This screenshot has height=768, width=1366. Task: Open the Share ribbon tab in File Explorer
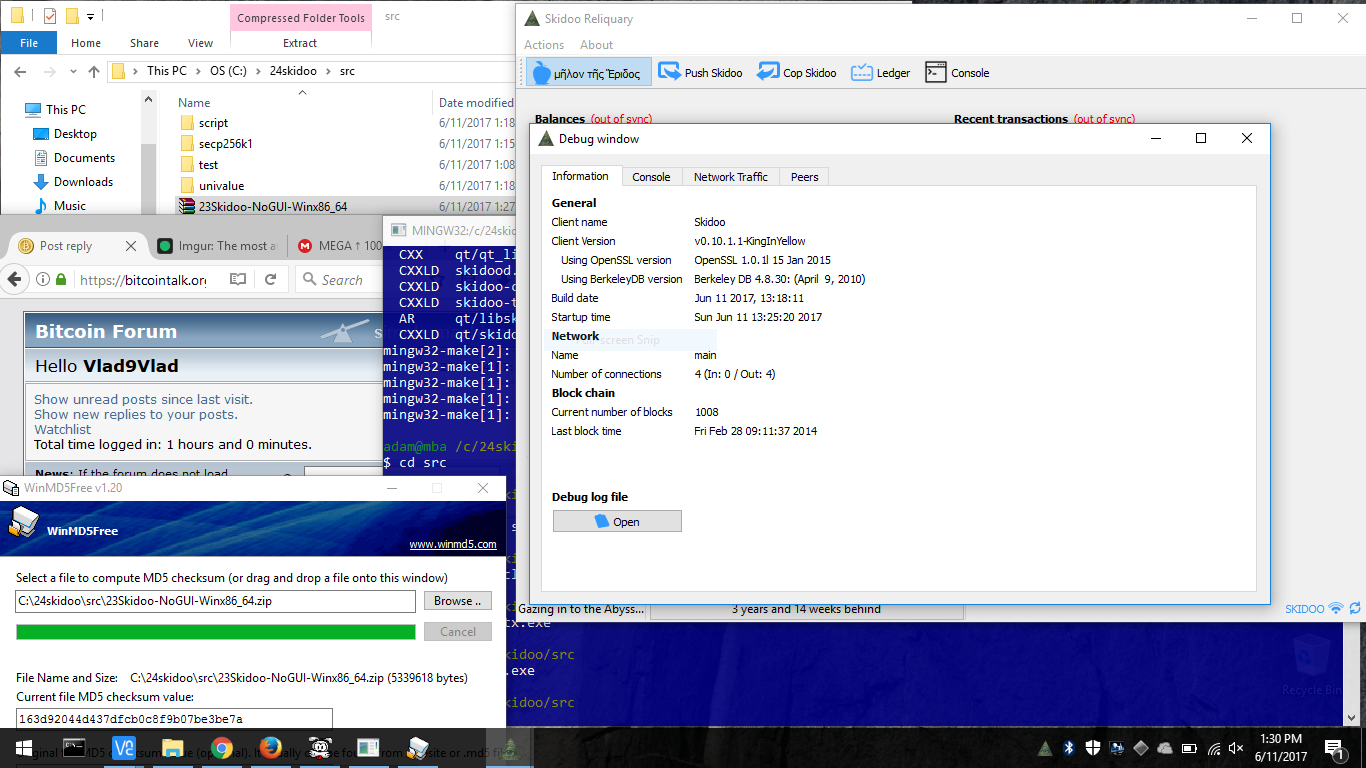pyautogui.click(x=144, y=43)
